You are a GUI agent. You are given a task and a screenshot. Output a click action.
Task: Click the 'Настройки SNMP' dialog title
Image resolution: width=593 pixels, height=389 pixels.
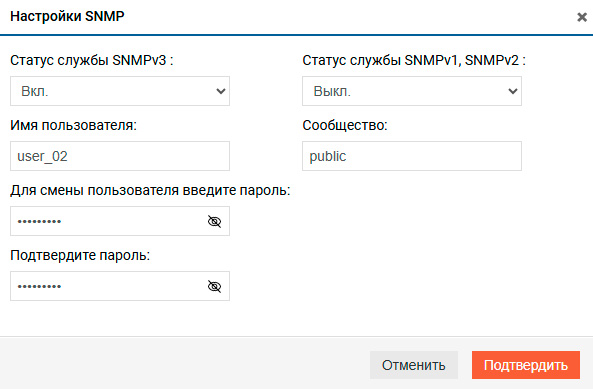(67, 16)
